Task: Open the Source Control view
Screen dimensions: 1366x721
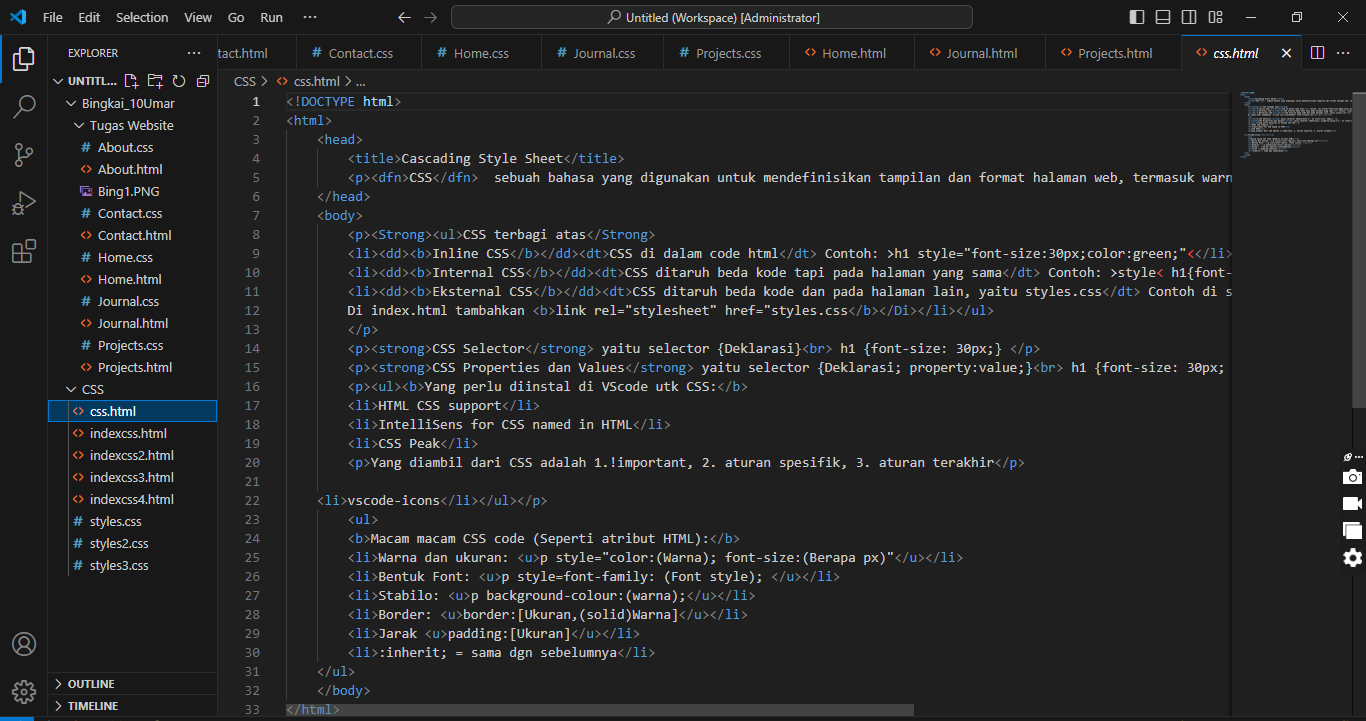Action: [24, 155]
